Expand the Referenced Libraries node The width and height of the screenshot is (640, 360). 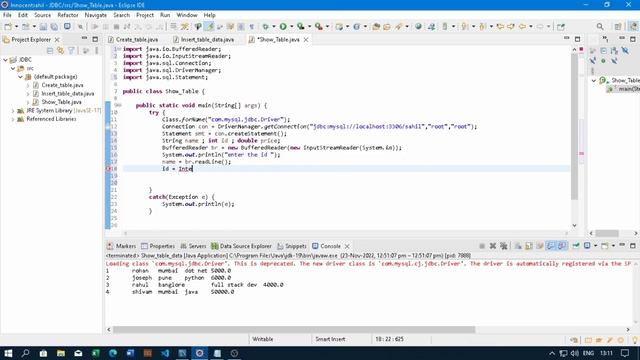point(13,119)
